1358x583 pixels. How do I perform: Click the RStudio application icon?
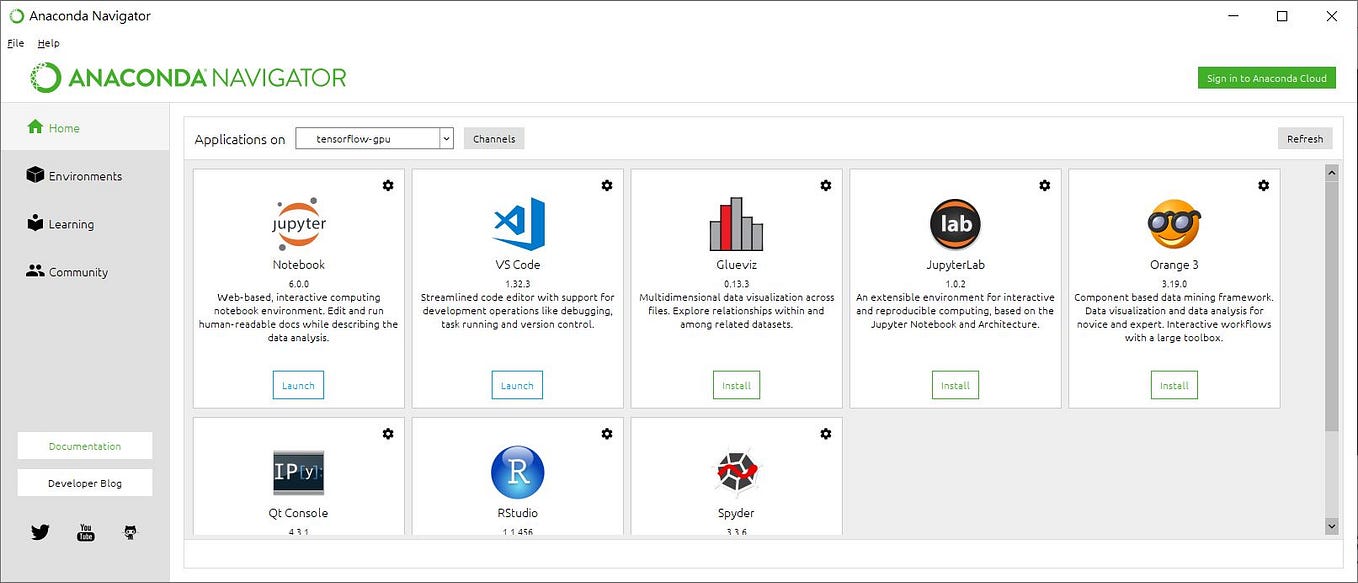(x=517, y=471)
